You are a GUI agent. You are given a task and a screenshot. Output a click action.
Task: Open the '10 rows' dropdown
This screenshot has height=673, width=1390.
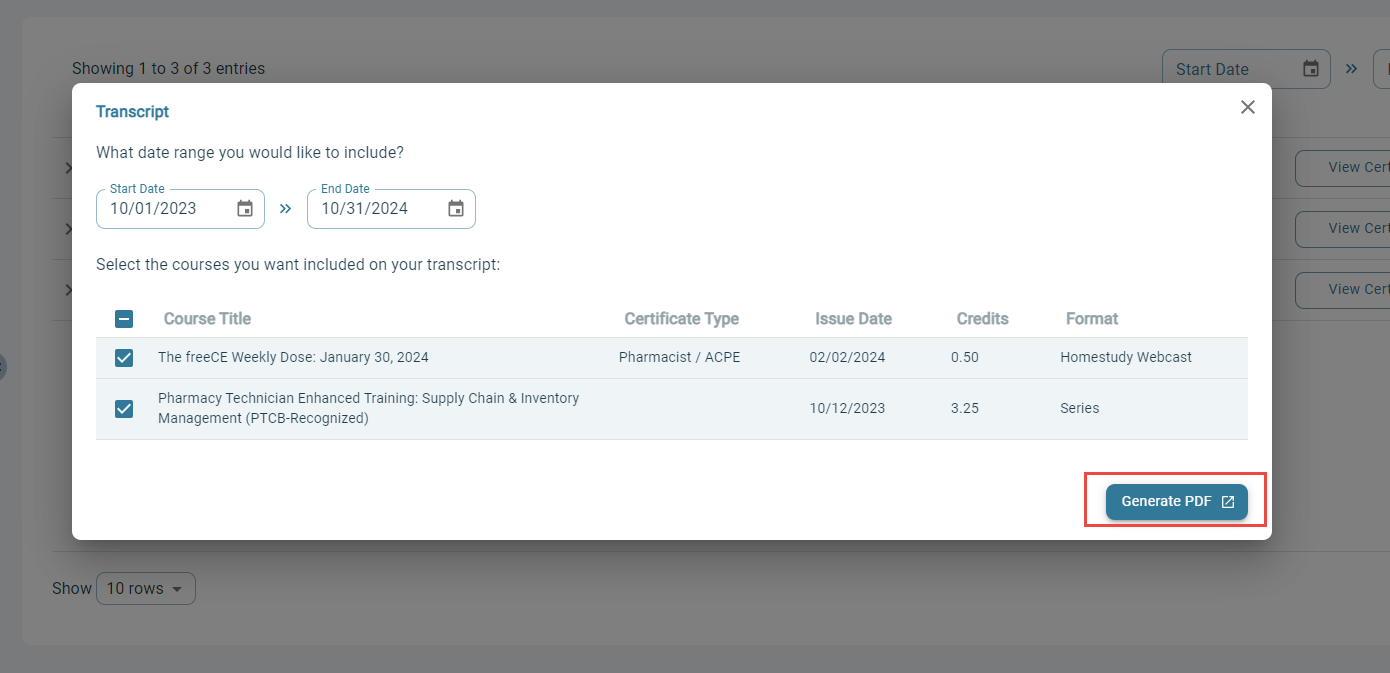pyautogui.click(x=145, y=588)
